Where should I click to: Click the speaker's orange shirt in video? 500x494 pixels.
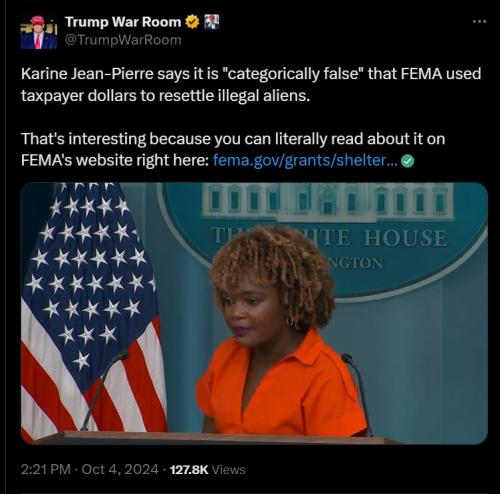283,387
